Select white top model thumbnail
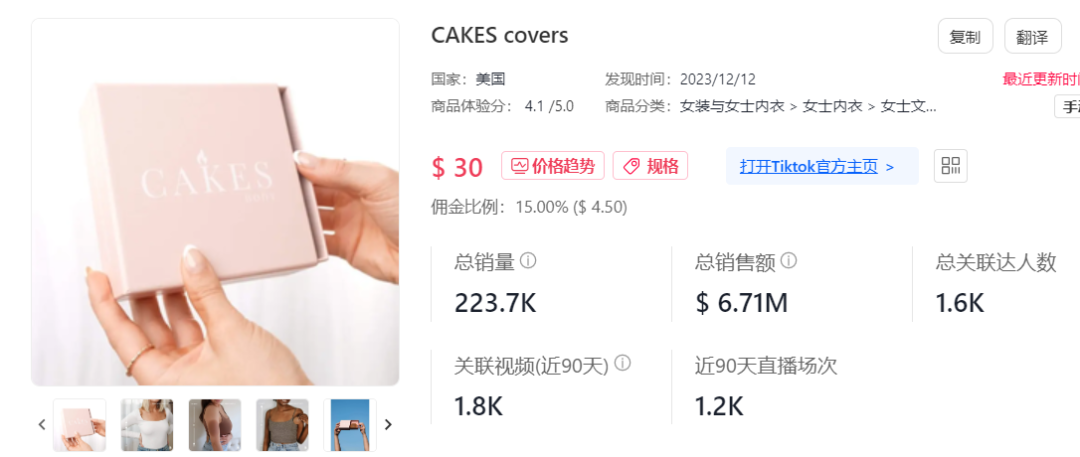The width and height of the screenshot is (1080, 457). (147, 425)
